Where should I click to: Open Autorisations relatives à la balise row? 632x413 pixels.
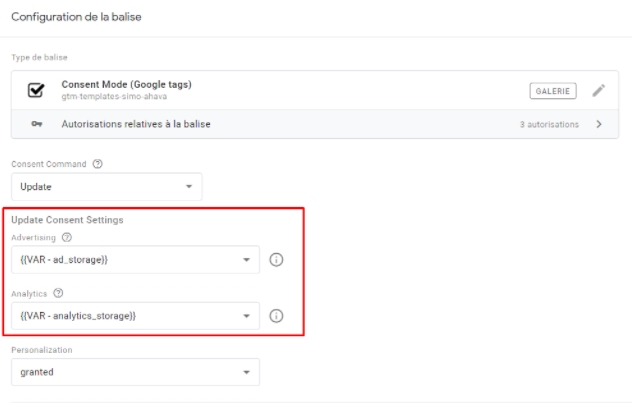[x=315, y=124]
